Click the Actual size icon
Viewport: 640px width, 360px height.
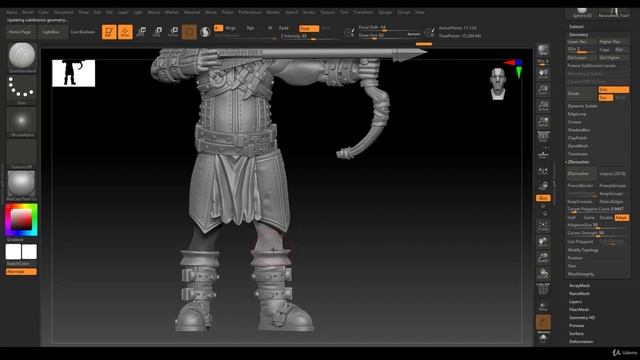[x=543, y=106]
